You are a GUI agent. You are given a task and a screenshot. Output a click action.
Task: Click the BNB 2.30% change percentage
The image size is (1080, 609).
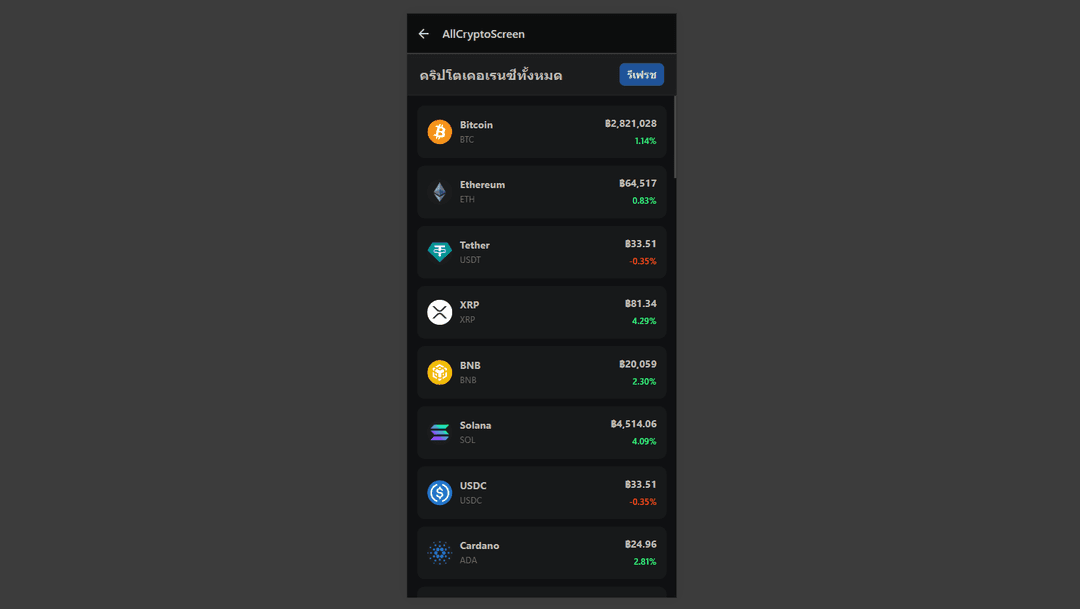click(644, 381)
